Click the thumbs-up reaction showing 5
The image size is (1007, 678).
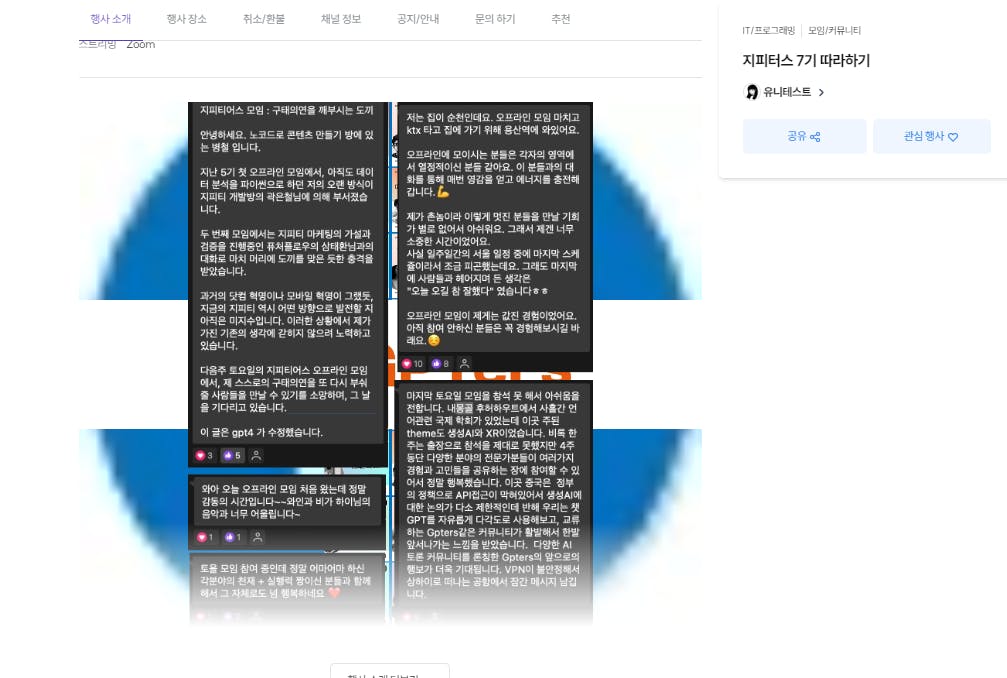(232, 455)
